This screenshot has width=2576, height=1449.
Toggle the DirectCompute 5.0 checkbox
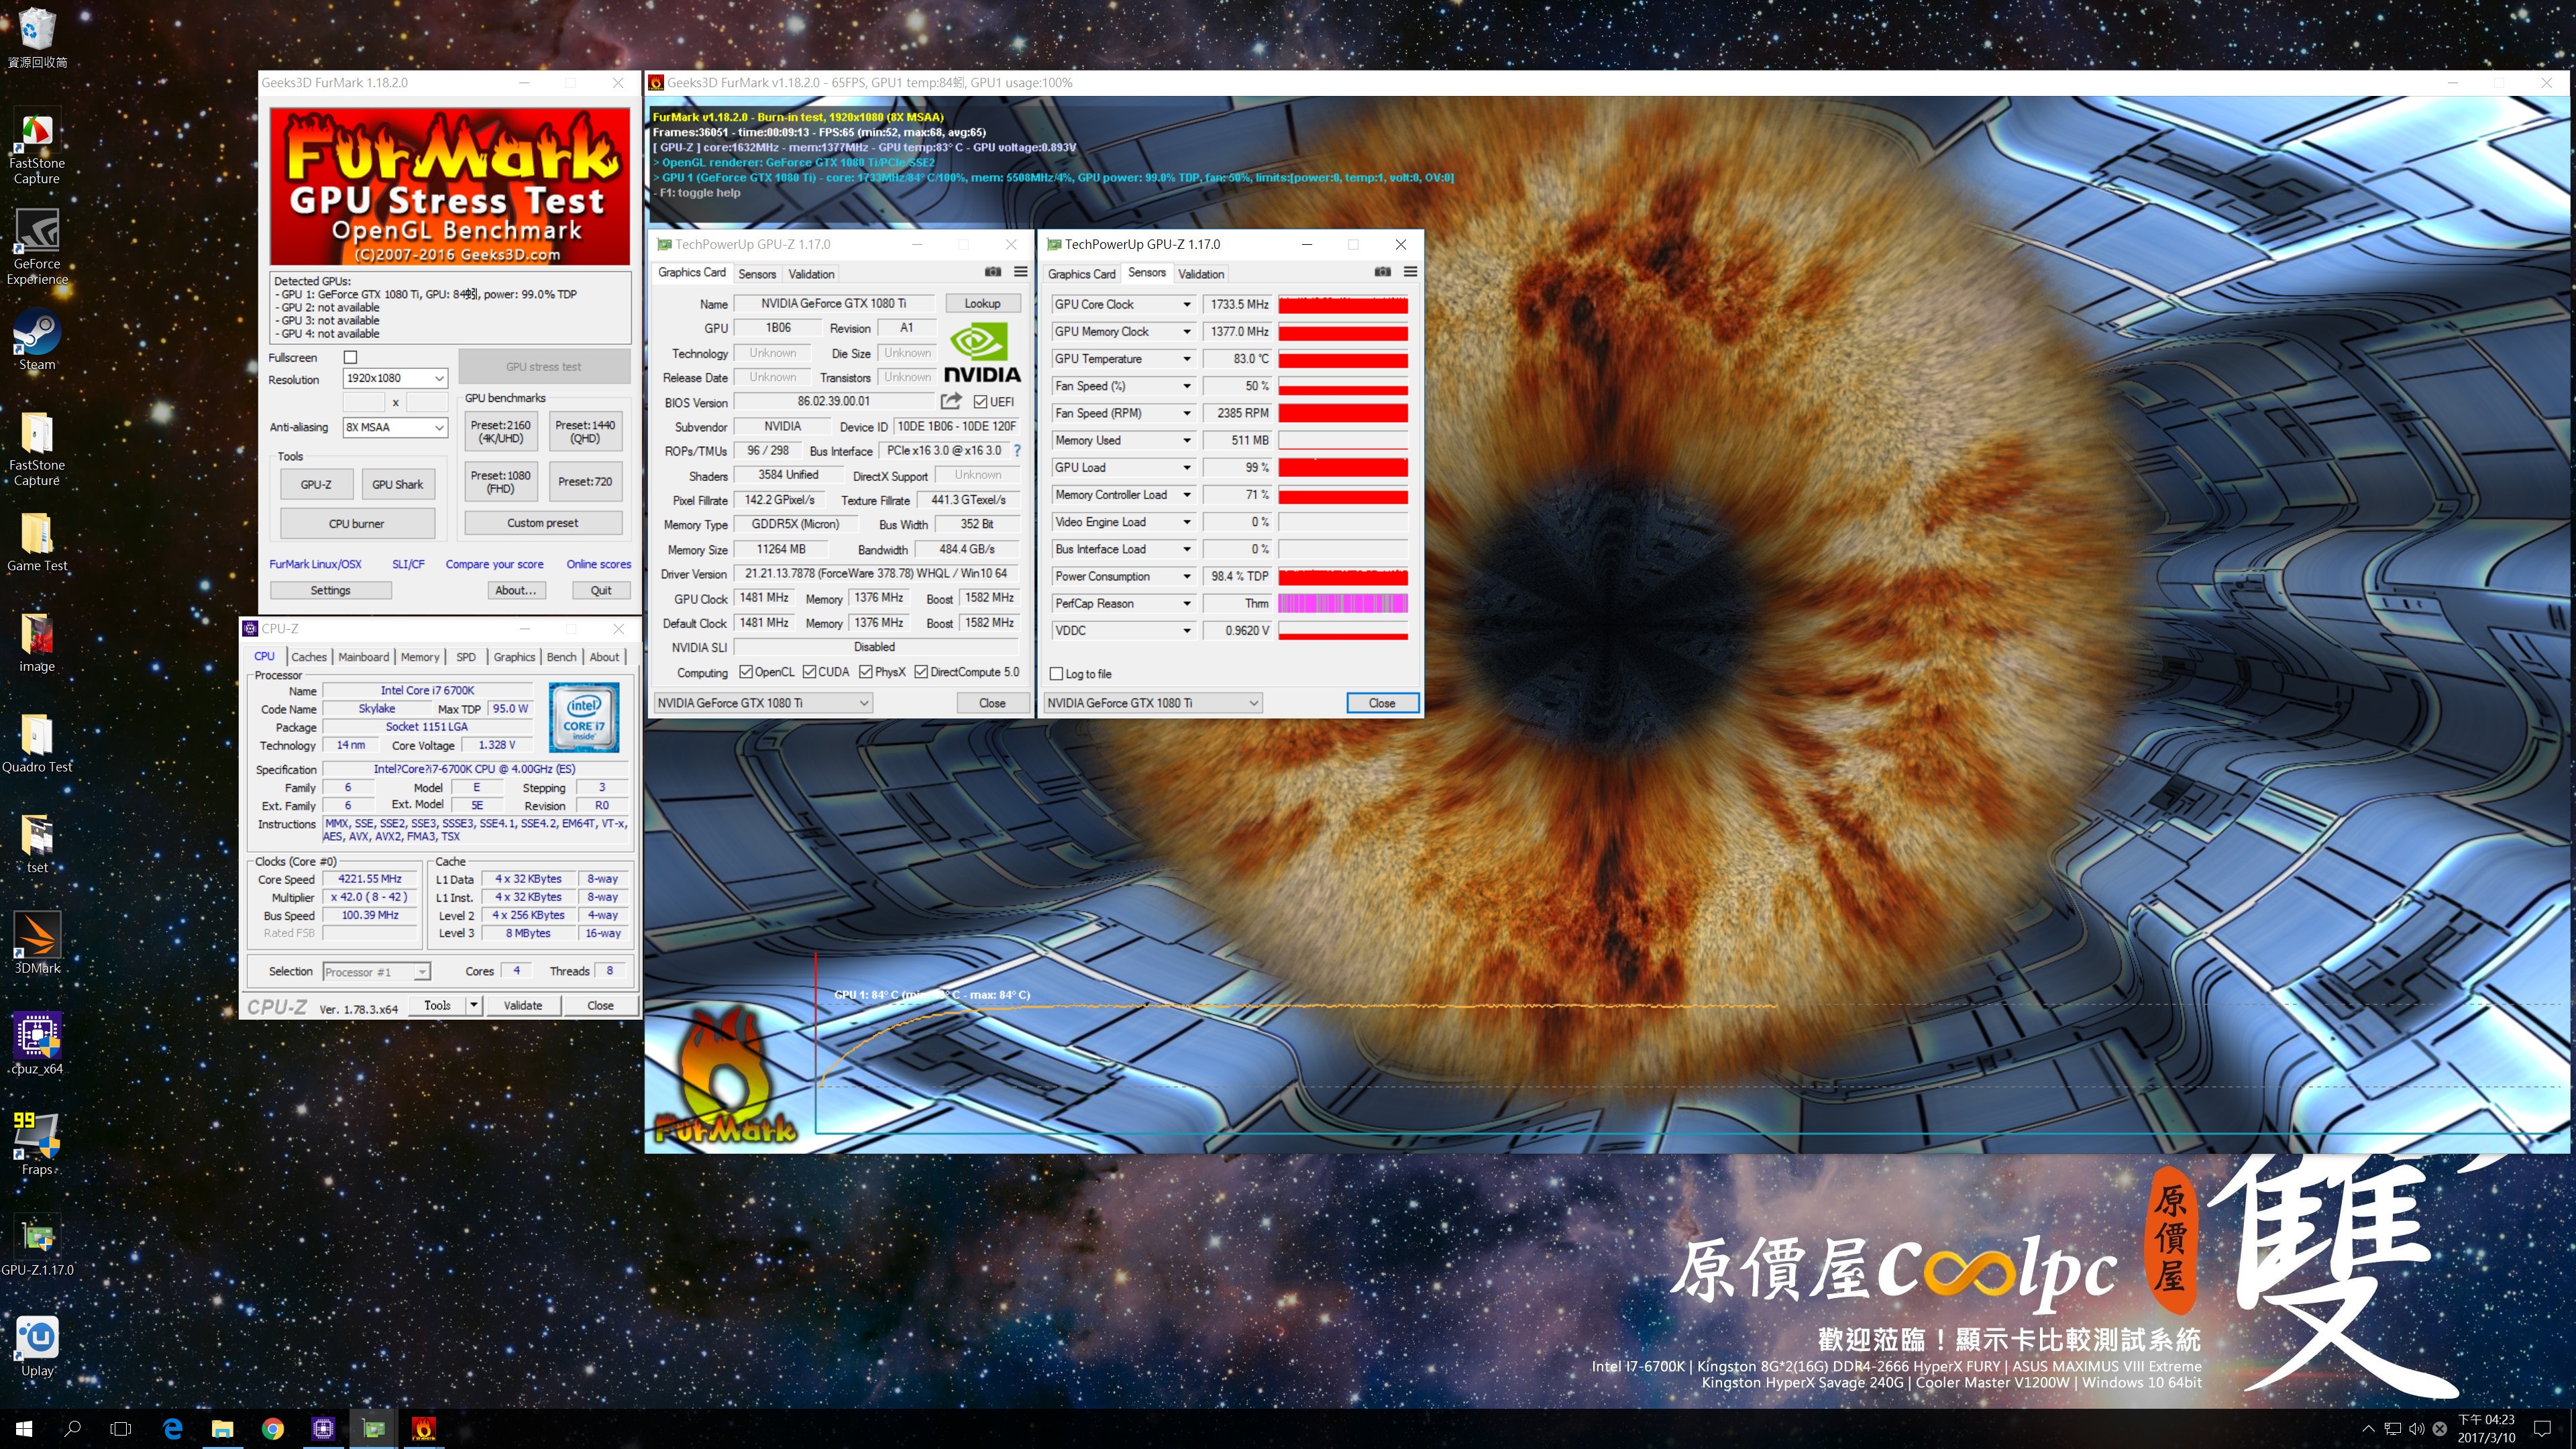pos(921,672)
